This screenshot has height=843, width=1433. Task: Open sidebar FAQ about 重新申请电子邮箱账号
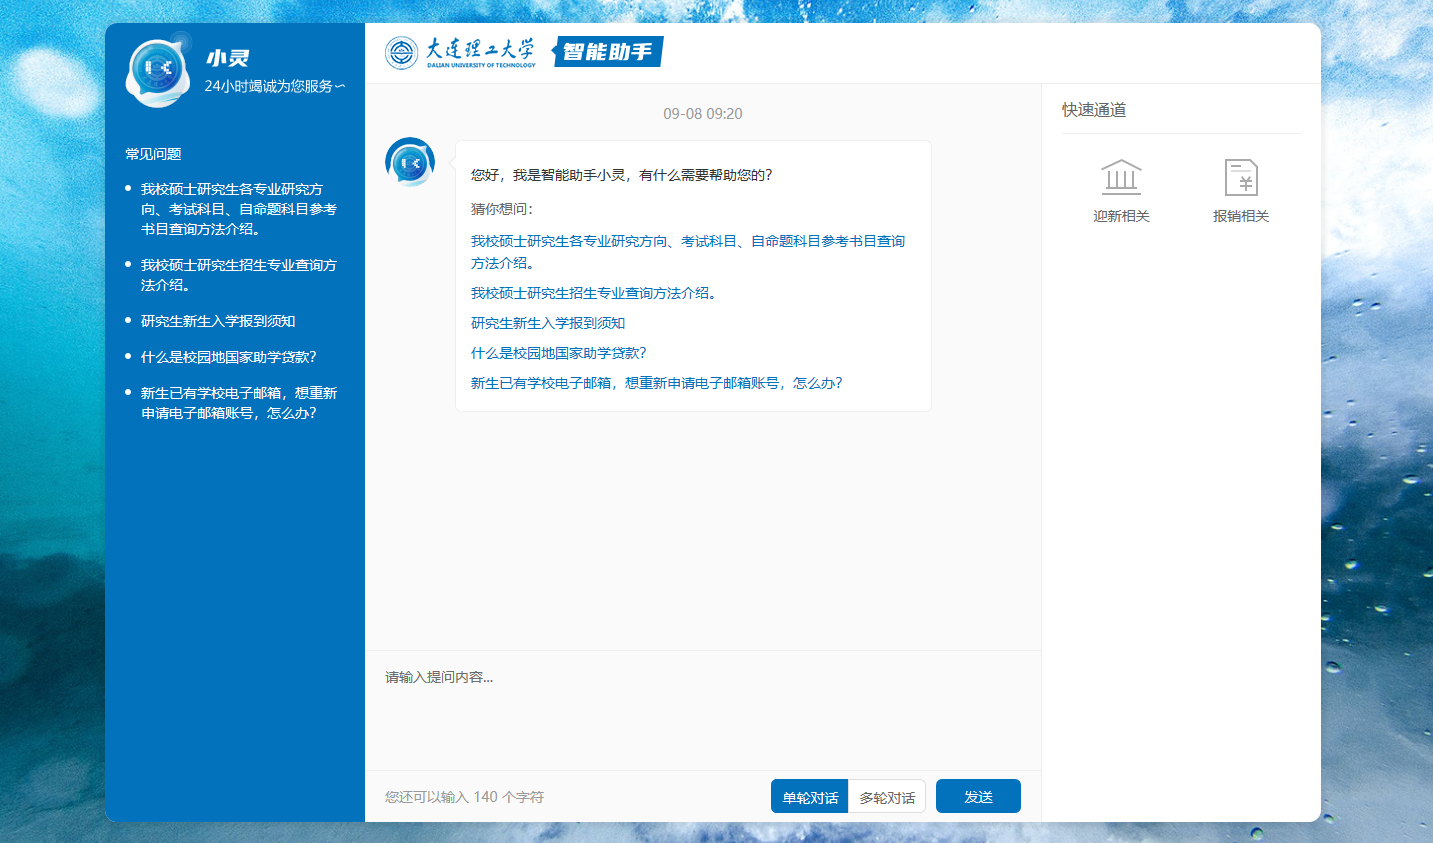point(238,403)
